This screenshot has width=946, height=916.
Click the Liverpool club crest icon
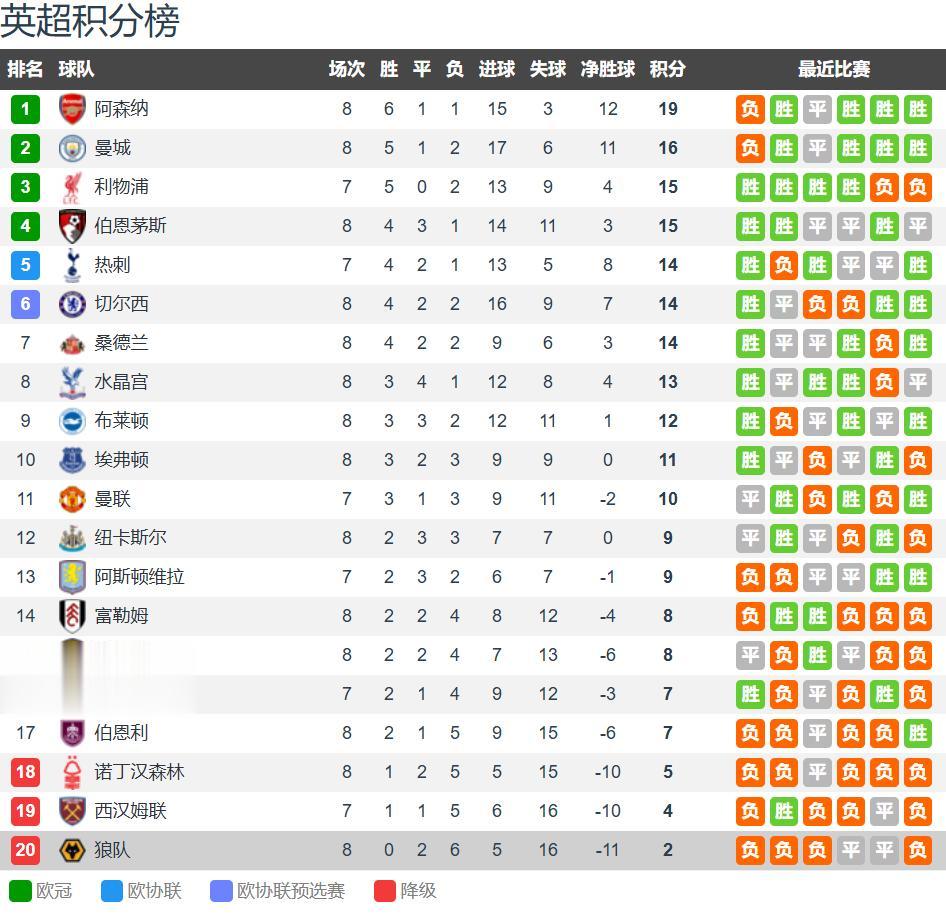pos(72,187)
